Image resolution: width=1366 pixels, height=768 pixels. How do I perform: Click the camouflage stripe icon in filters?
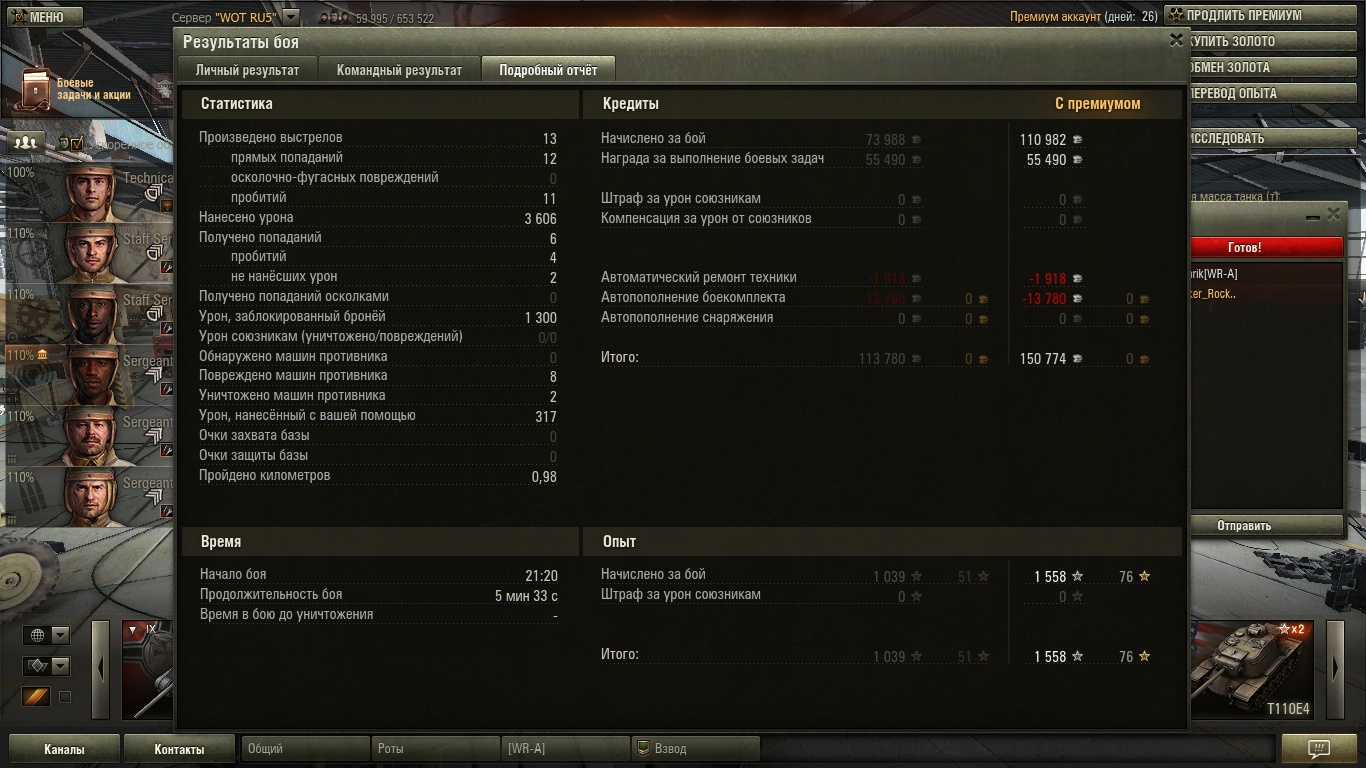tap(36, 697)
